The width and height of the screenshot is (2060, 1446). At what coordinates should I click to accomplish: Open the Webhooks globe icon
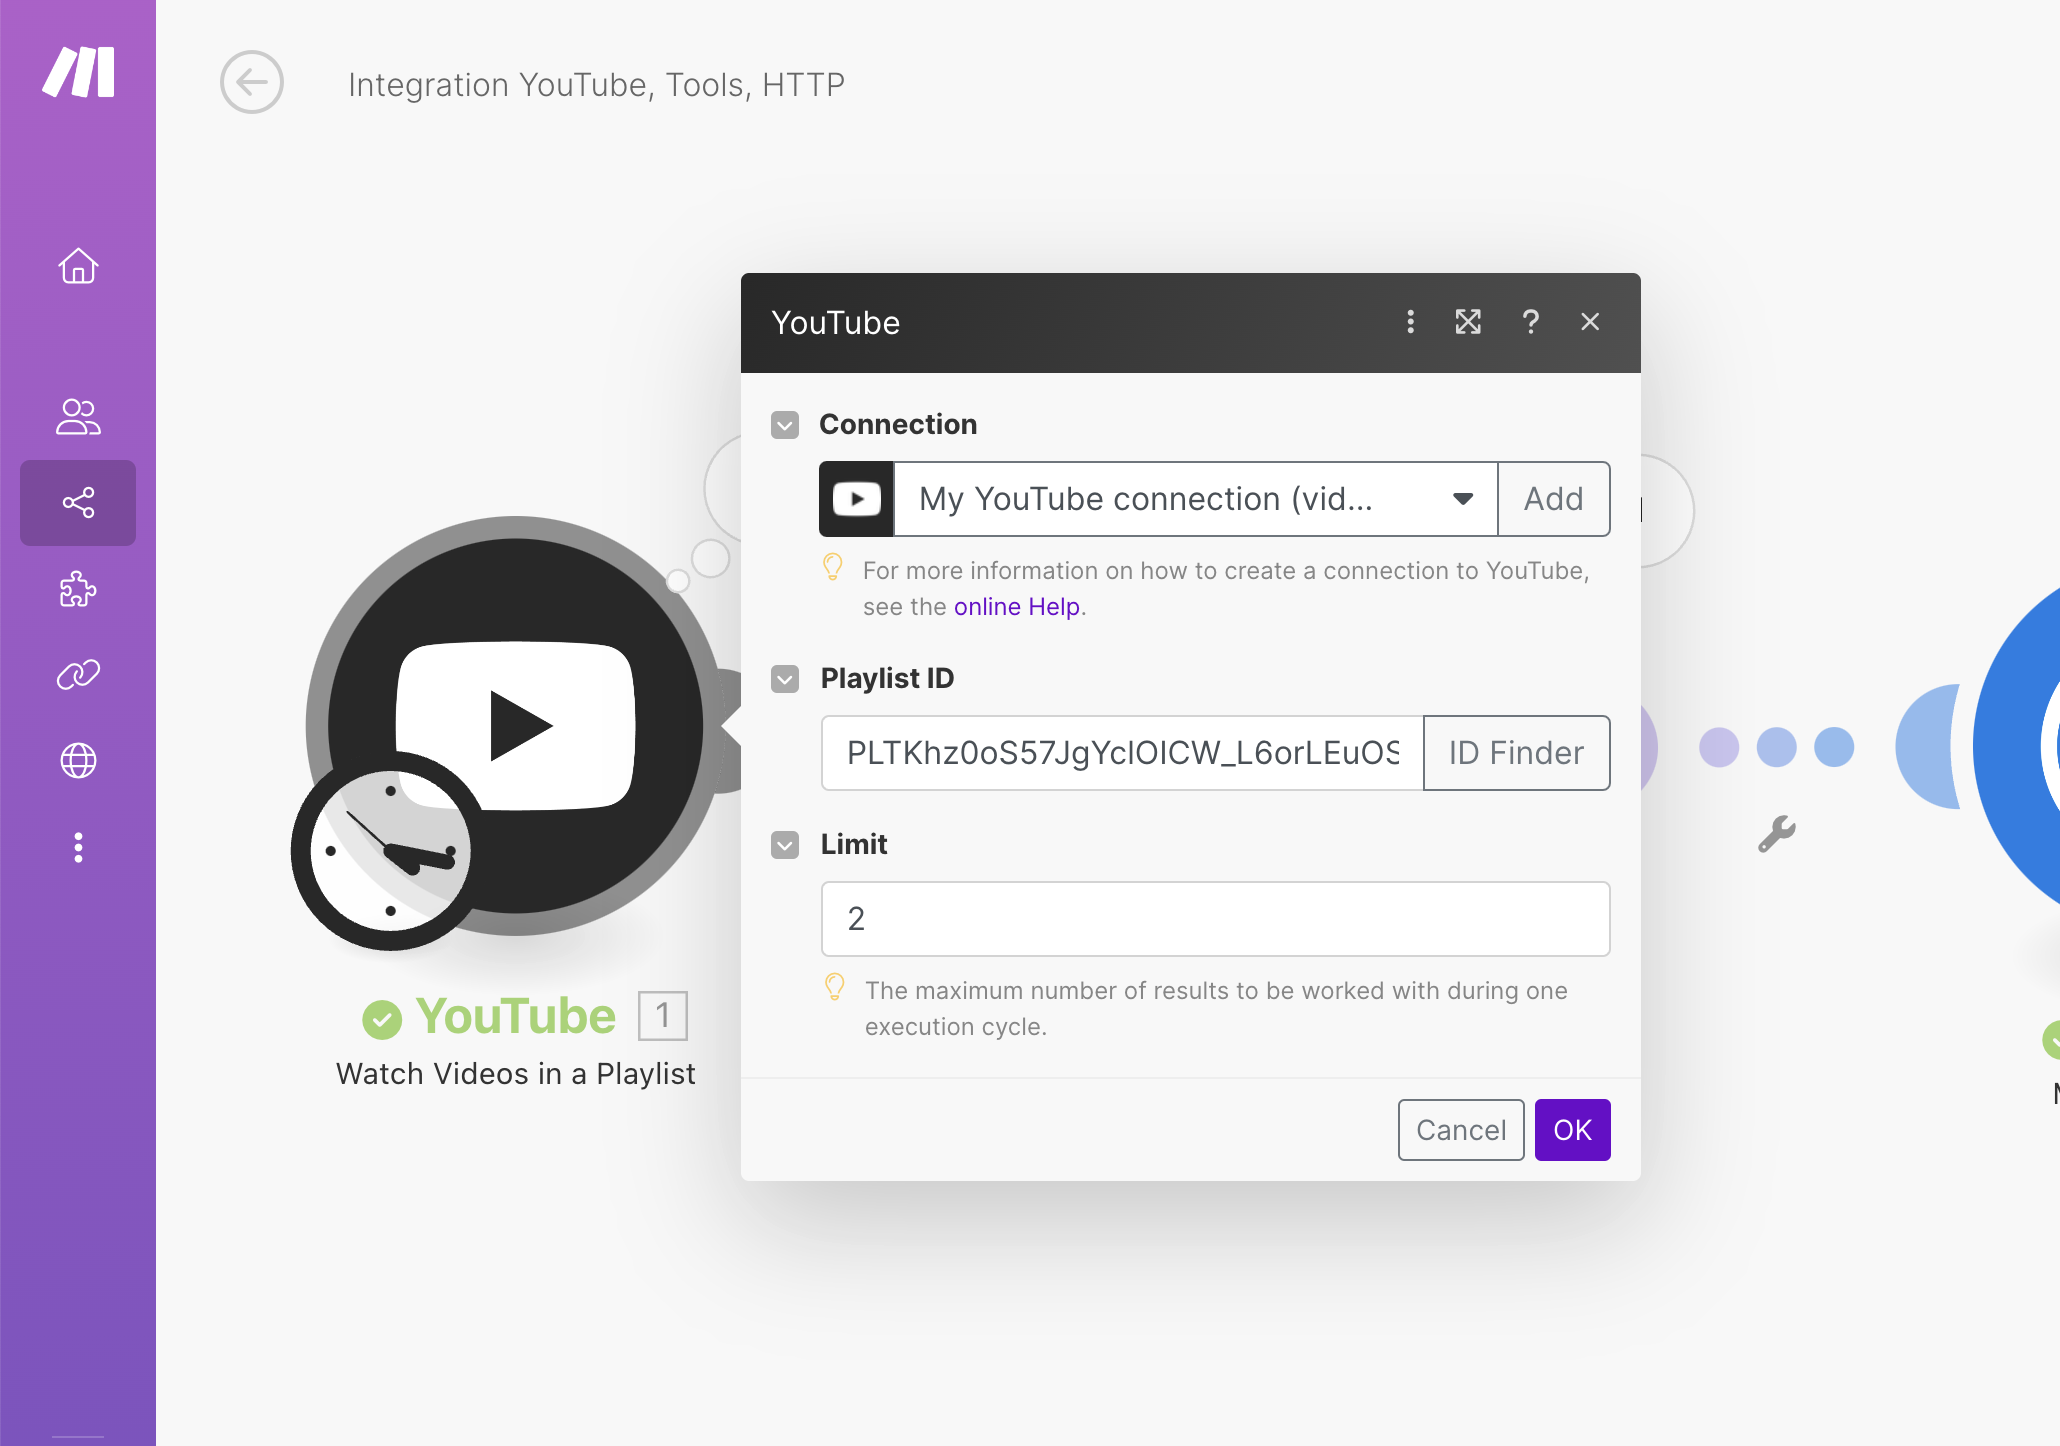pyautogui.click(x=78, y=761)
